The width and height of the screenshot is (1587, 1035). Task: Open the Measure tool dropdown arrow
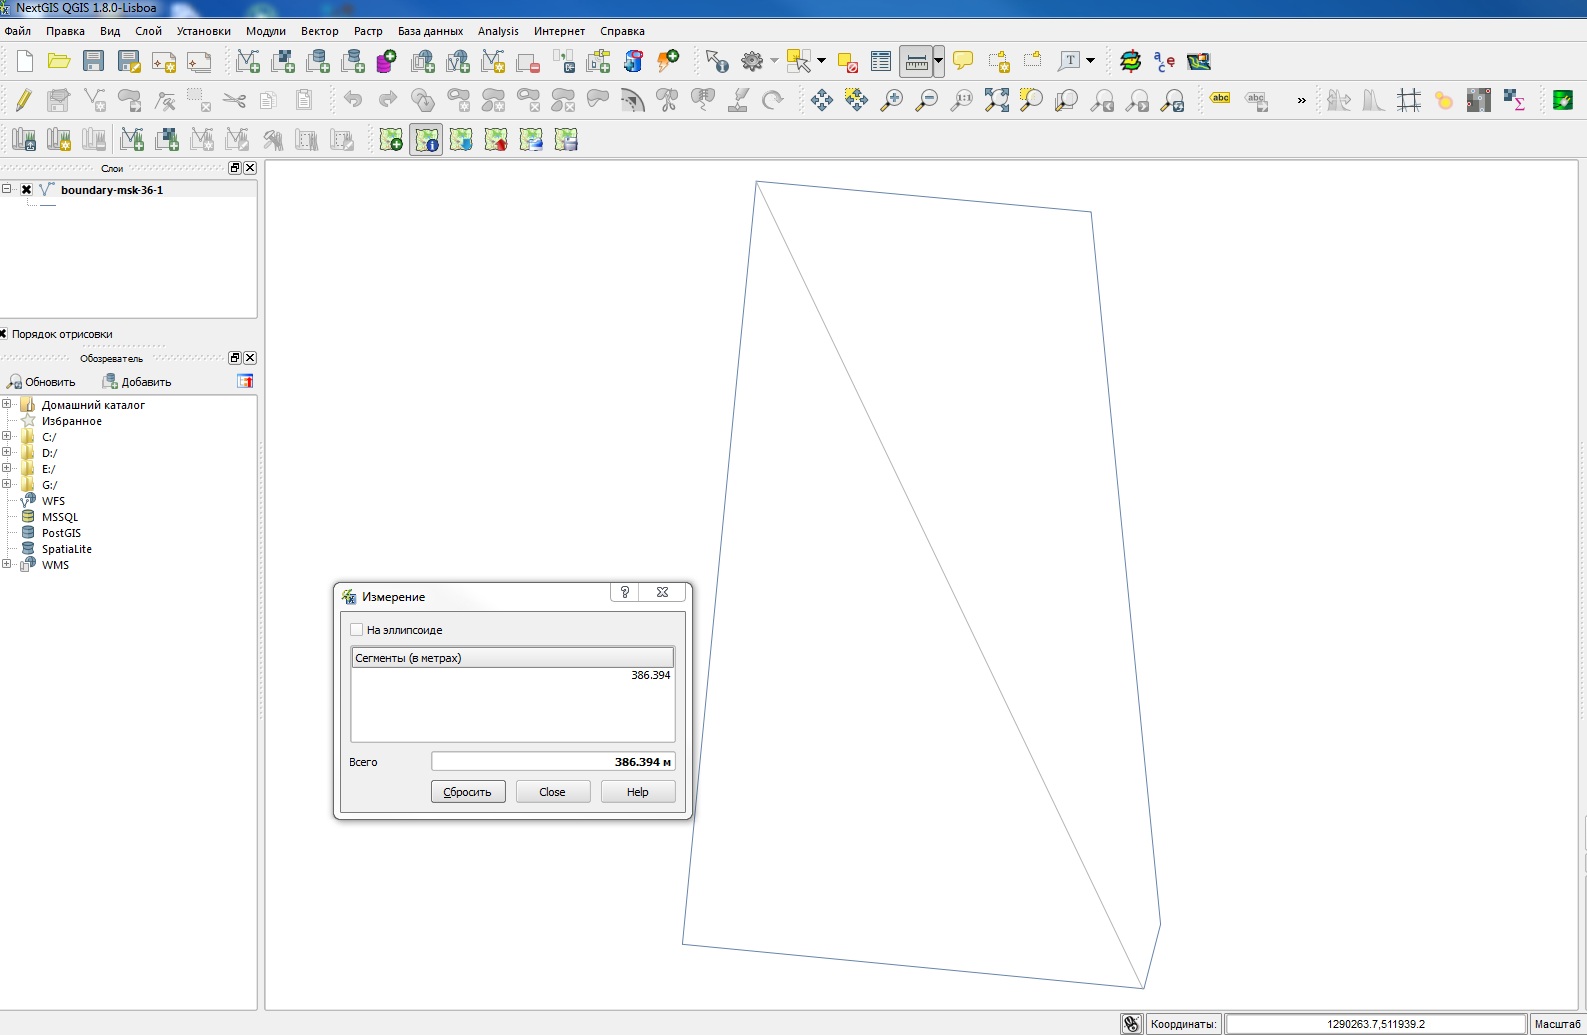click(x=938, y=62)
